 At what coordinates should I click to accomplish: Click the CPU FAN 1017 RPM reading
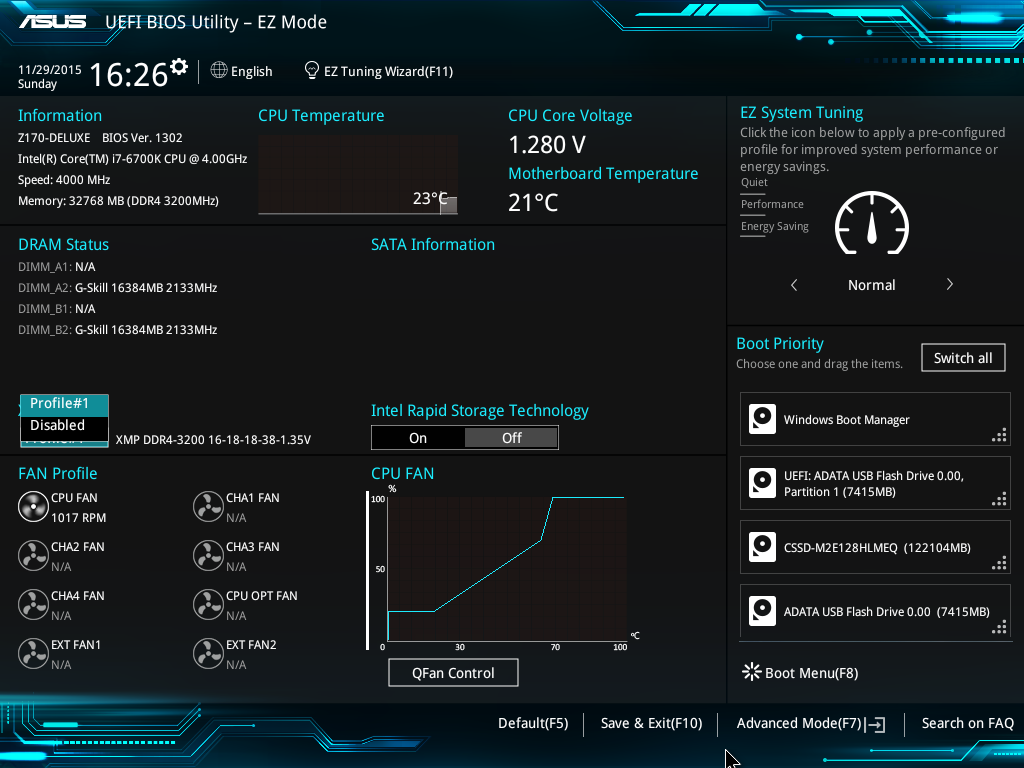tap(78, 518)
